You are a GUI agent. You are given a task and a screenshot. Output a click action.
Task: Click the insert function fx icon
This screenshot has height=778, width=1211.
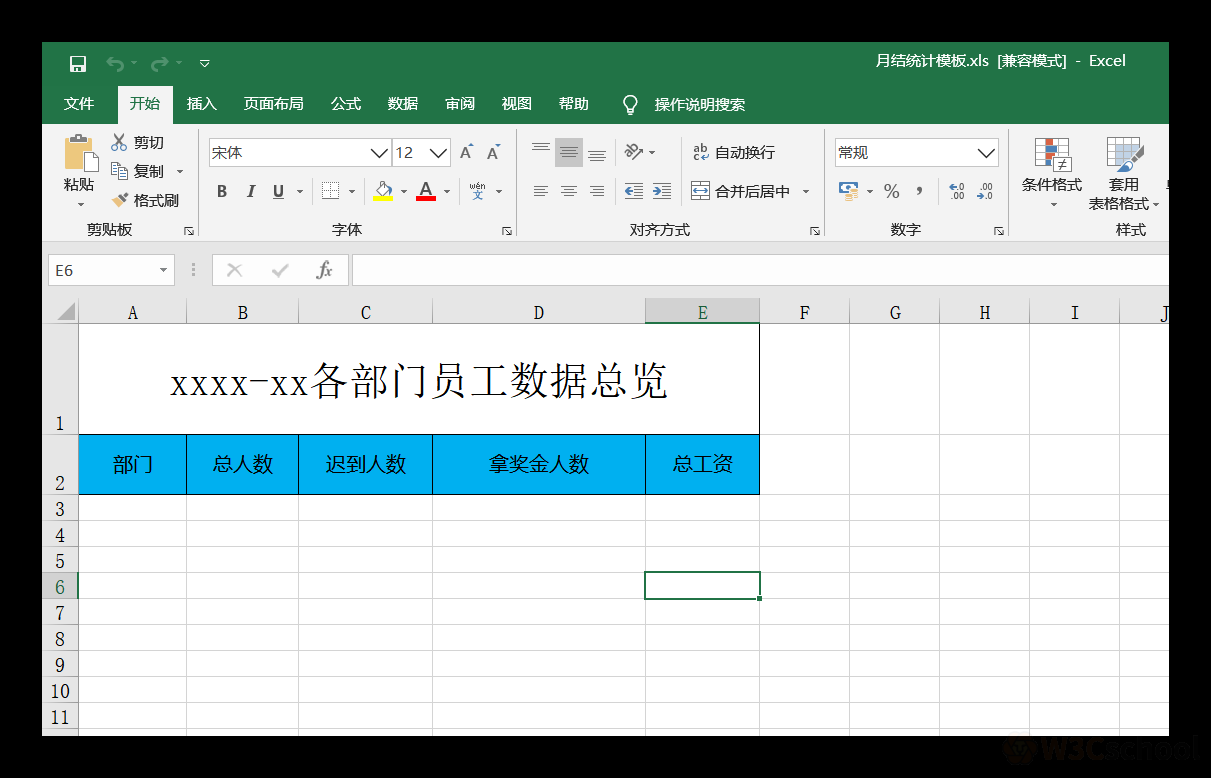pyautogui.click(x=324, y=270)
